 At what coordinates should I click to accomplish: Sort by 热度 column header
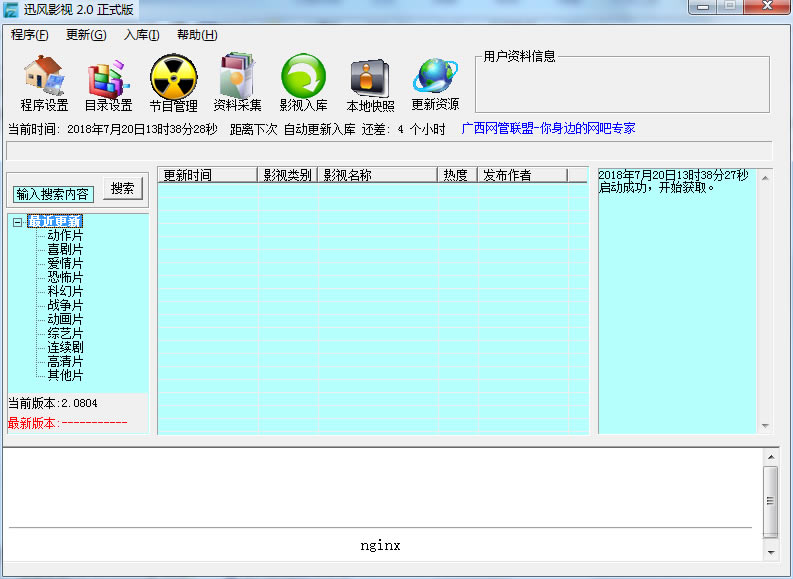pos(455,175)
